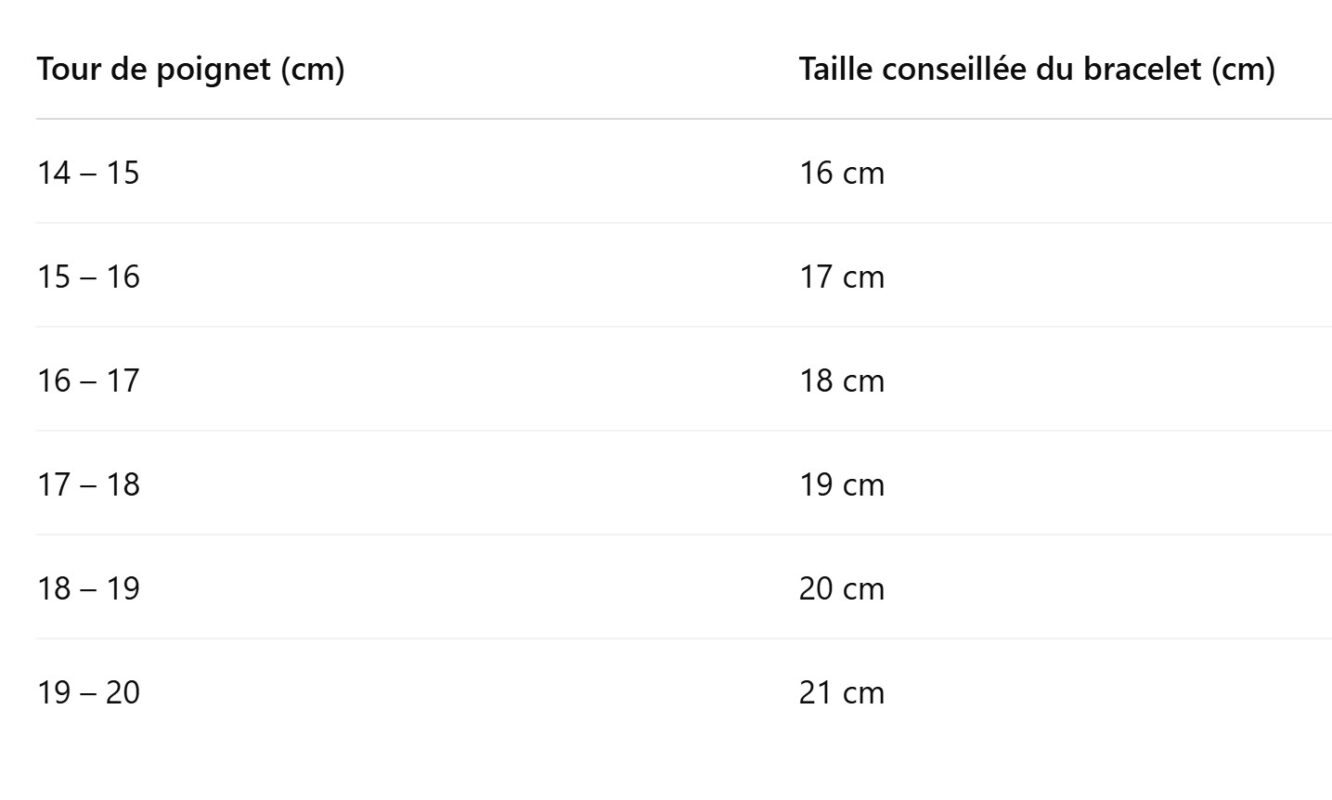Screen dimensions: 1332x800
Task: Click the word "bracelet" in the header
Action: [x=1138, y=70]
